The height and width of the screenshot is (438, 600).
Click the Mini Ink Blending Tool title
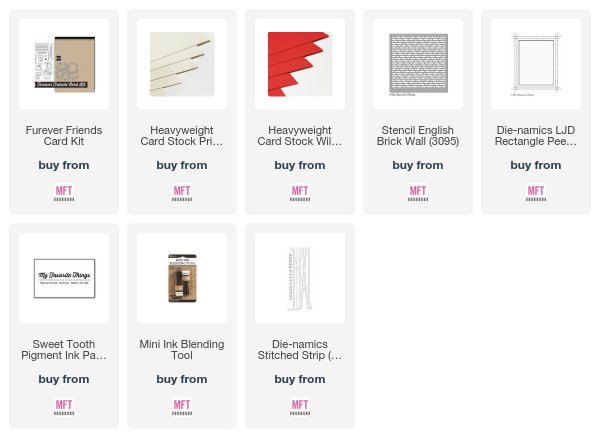tap(182, 350)
